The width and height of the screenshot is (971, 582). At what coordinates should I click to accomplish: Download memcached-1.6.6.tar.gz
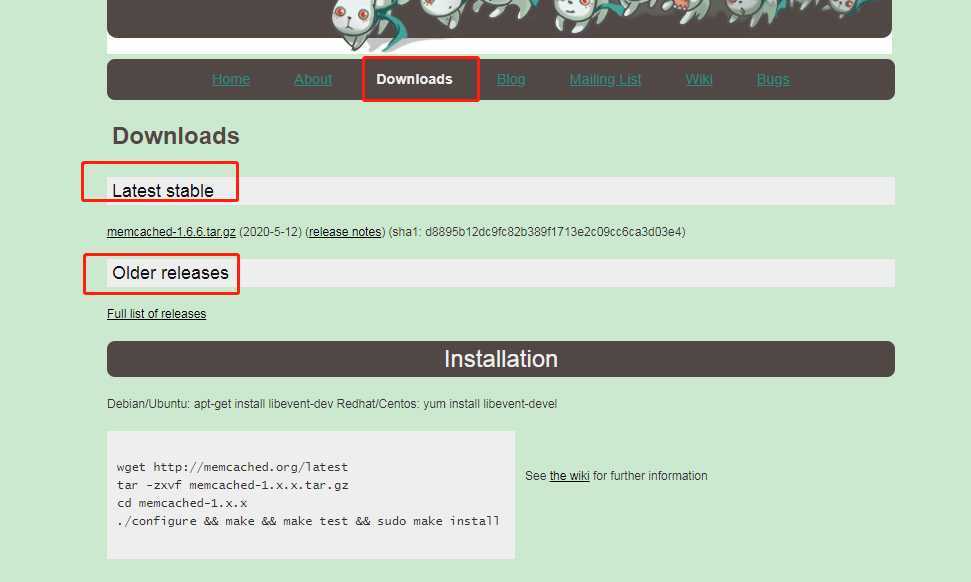pos(171,232)
